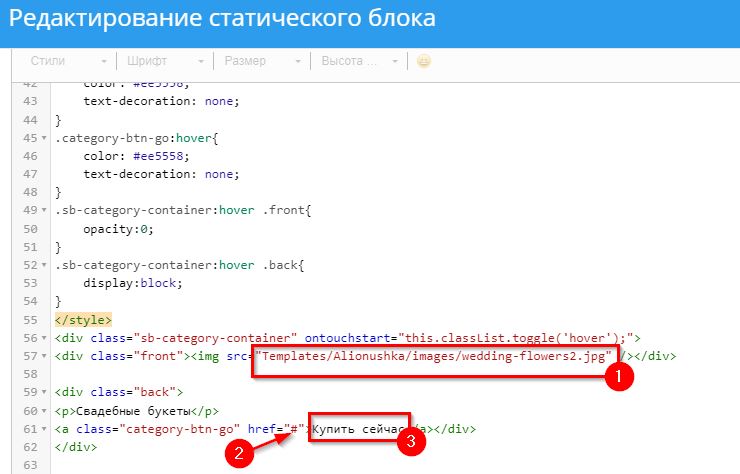Click the display:block; declaration
The image size is (740, 474).
point(133,283)
